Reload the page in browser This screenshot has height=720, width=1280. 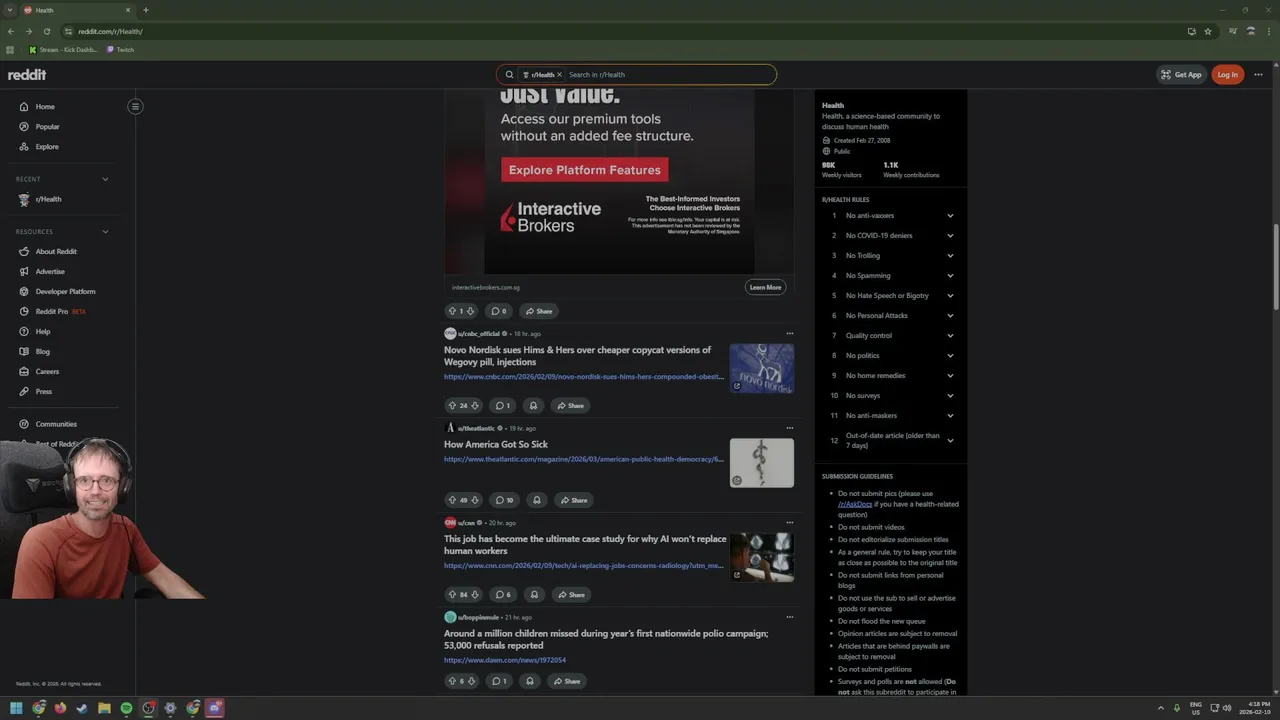point(46,31)
